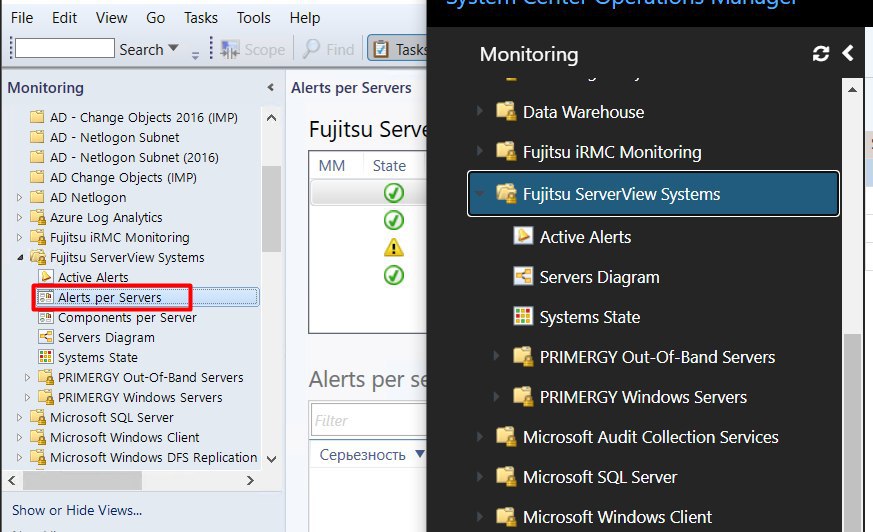
Task: Expand PRIMERGY Out-Of-Band Servers in web console
Action: click(x=497, y=356)
